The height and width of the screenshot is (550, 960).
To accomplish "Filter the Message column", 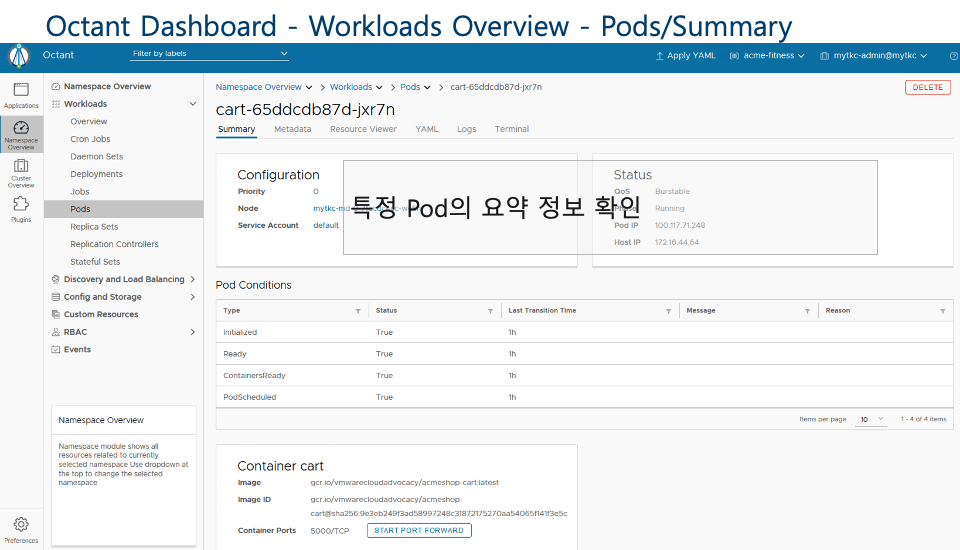I will coord(808,311).
